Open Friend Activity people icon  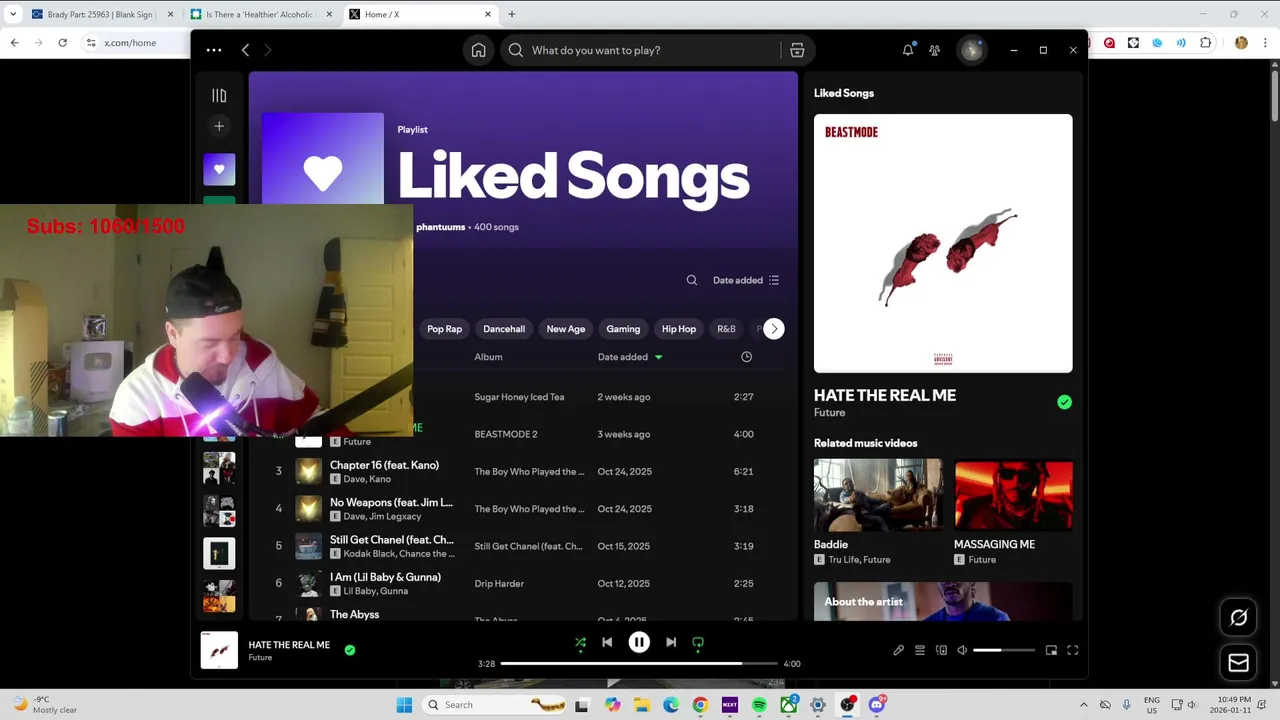point(934,50)
